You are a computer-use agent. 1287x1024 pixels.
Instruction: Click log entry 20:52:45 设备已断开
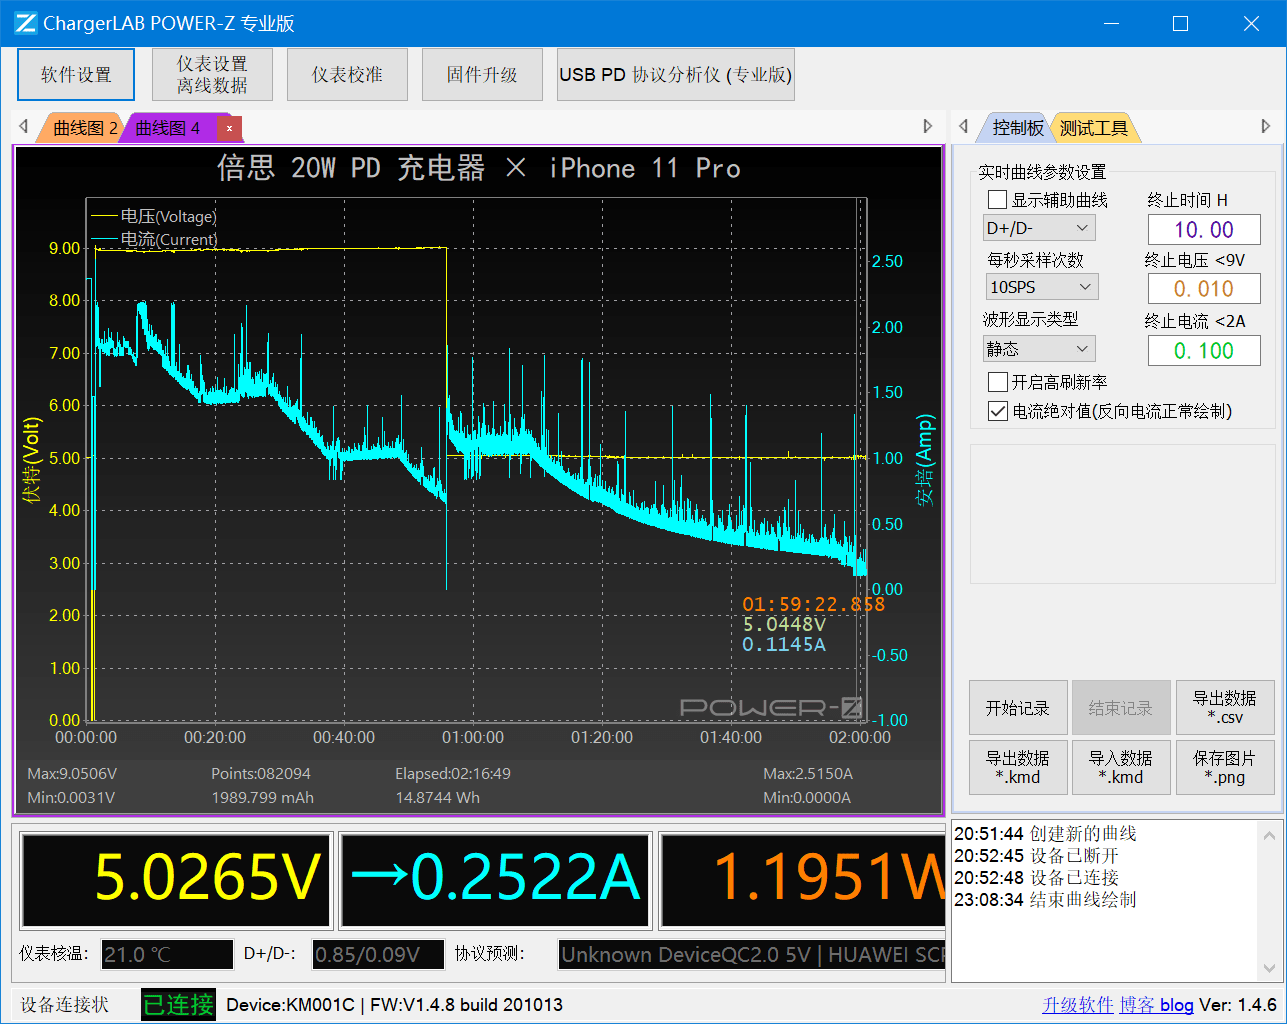[x=1036, y=855]
